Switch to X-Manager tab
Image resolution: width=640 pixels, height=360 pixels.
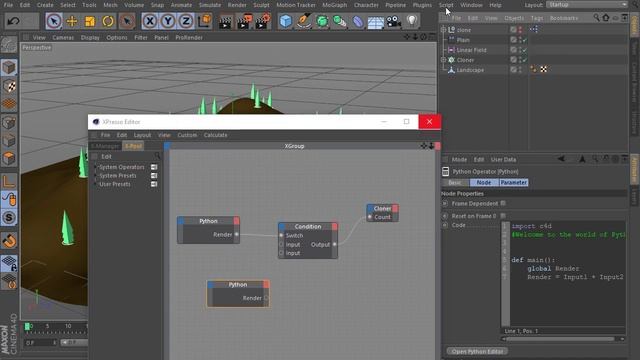(105, 146)
